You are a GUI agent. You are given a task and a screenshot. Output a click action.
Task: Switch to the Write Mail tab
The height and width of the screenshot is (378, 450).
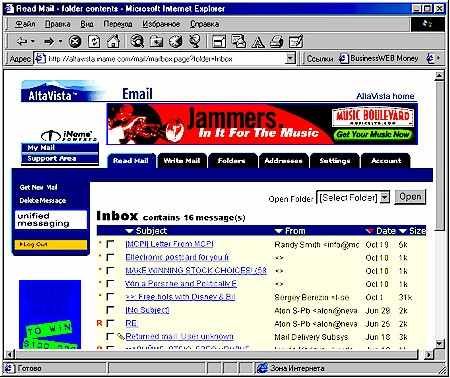182,161
